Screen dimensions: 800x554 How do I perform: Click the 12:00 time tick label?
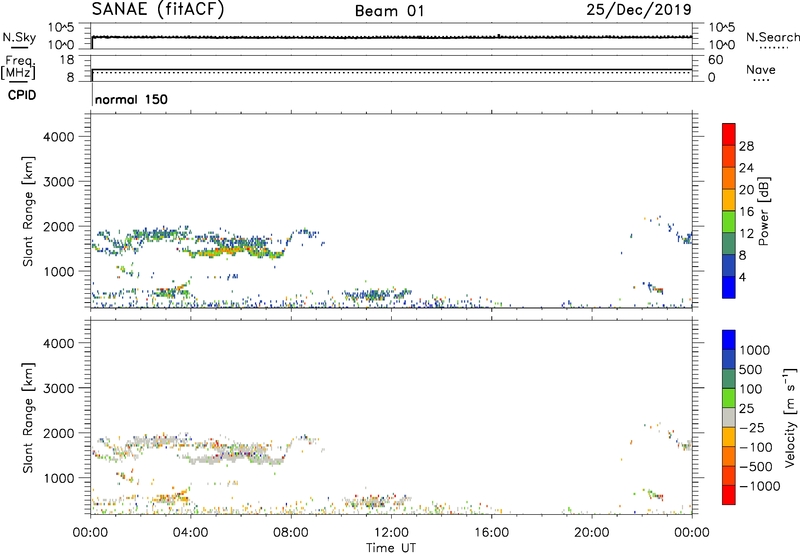tap(391, 533)
